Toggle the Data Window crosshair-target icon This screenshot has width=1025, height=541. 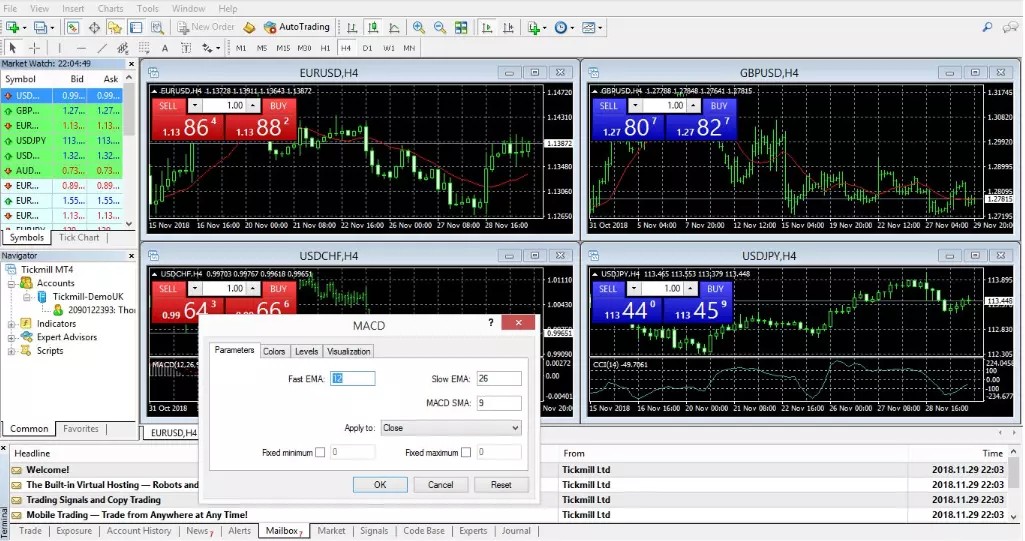(94, 27)
